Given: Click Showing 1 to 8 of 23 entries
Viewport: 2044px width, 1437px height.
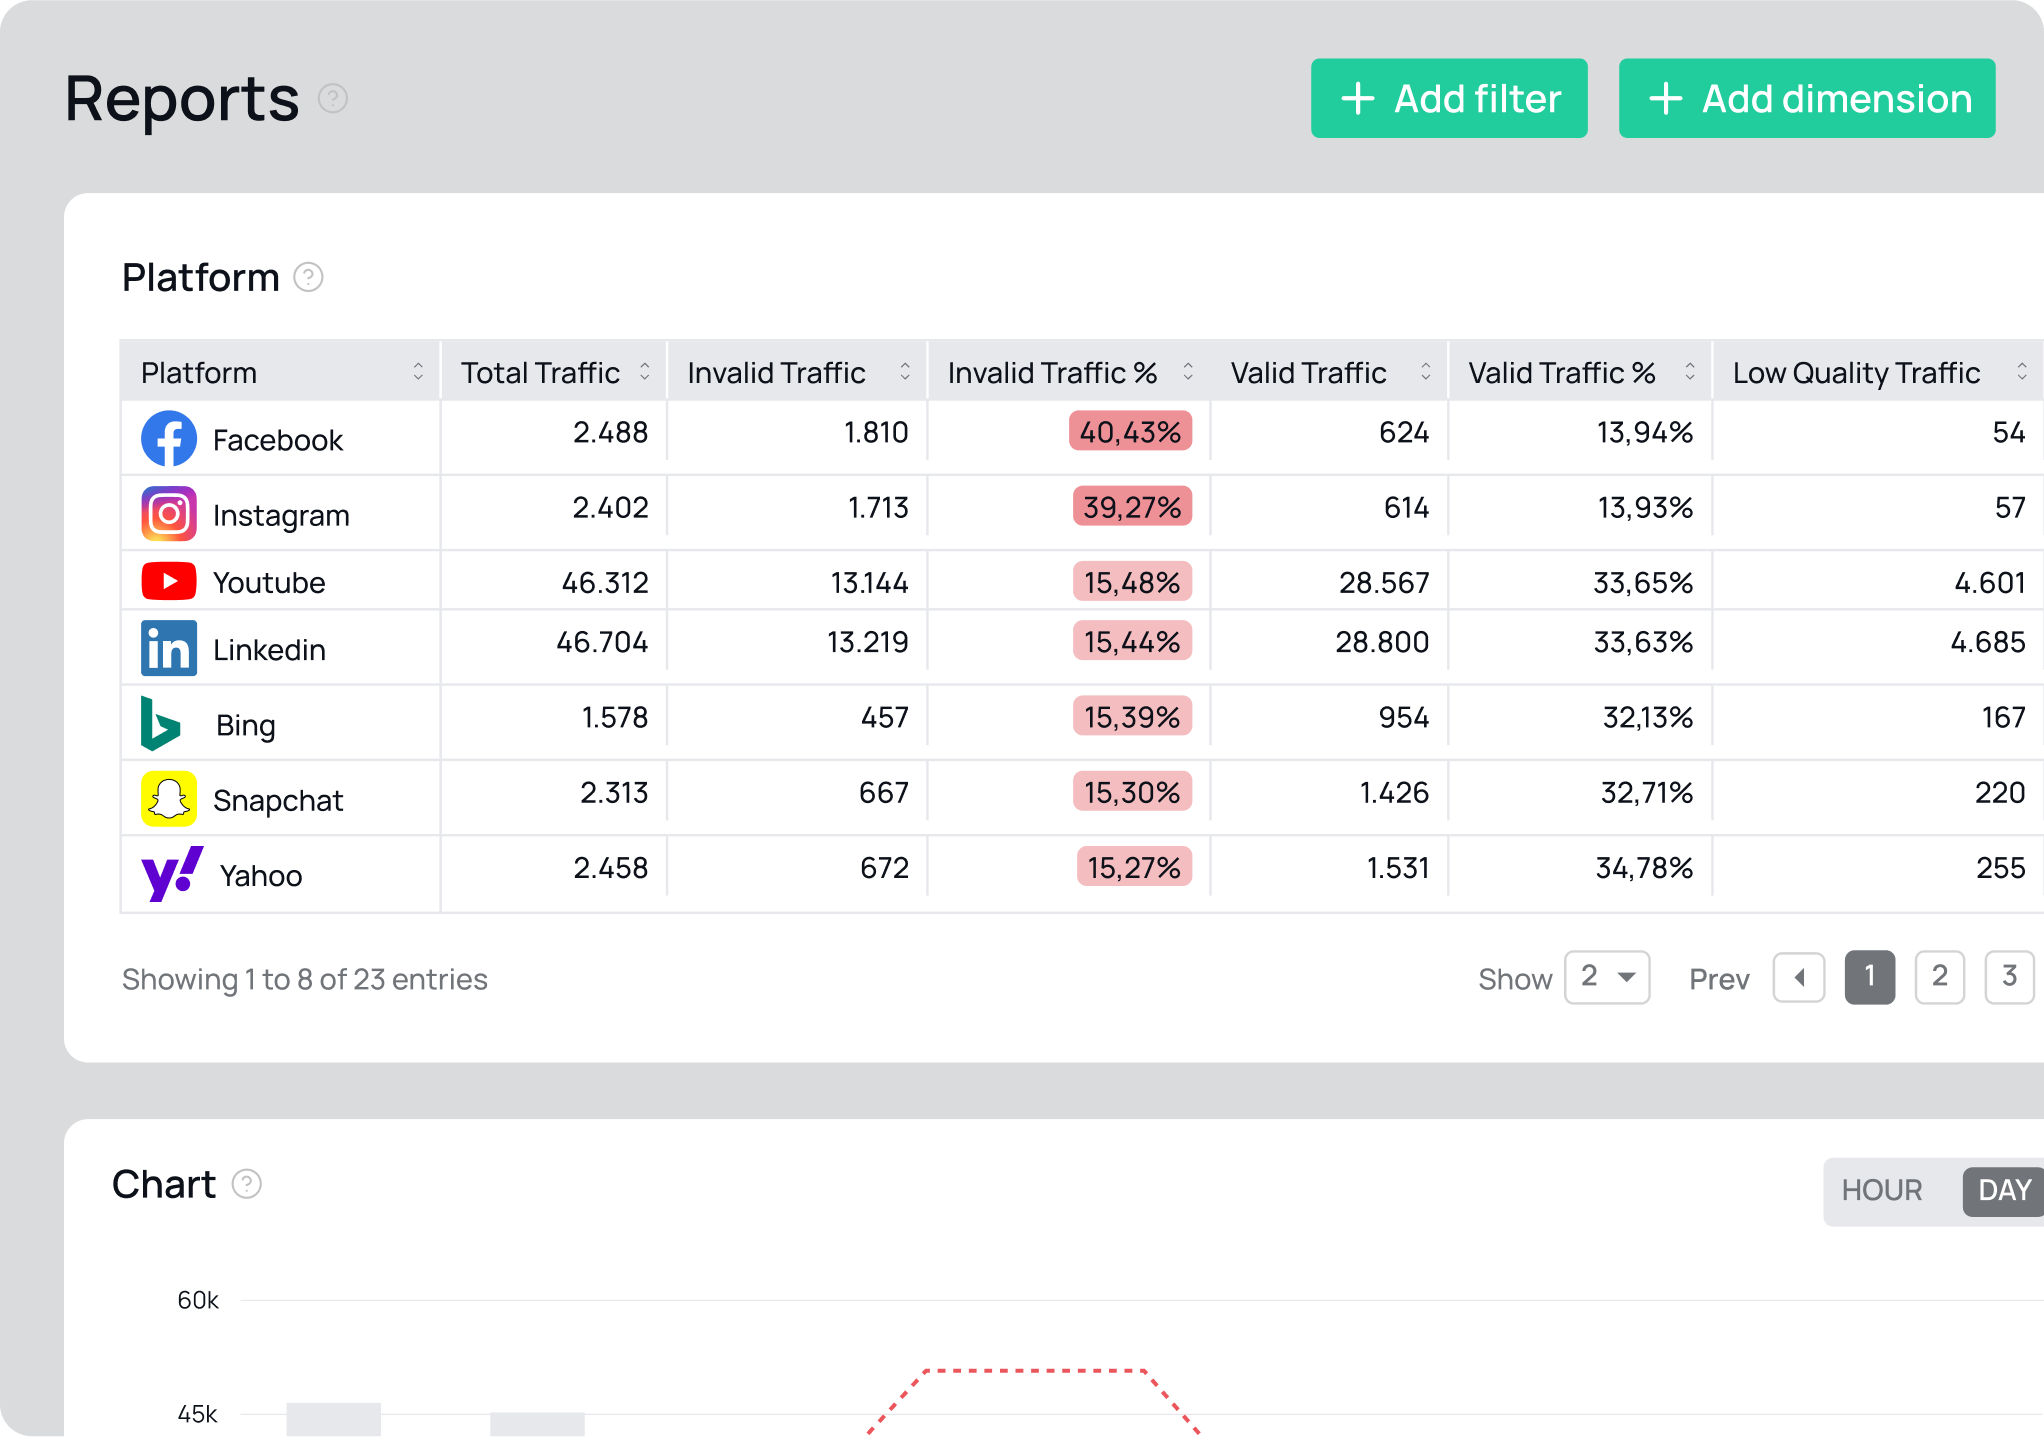Looking at the screenshot, I should [305, 979].
